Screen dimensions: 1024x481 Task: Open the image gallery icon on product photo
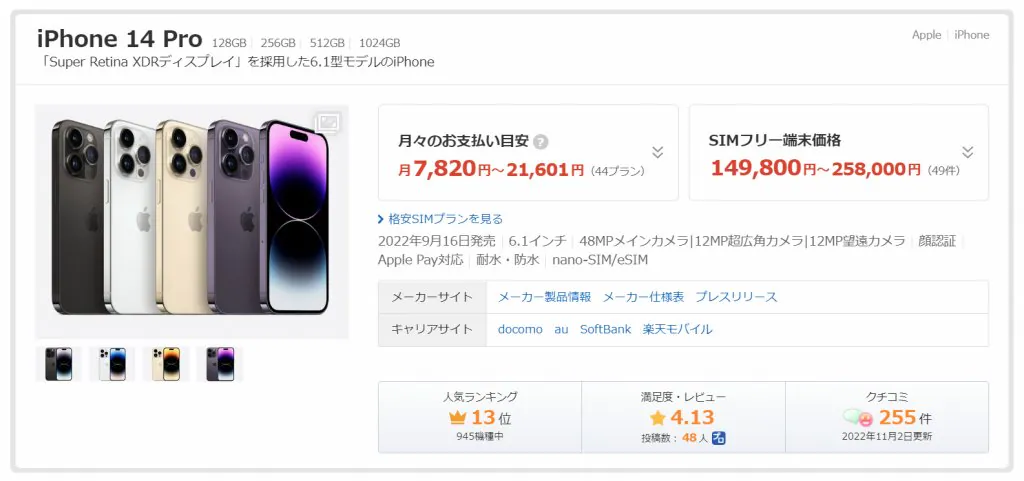pos(327,123)
